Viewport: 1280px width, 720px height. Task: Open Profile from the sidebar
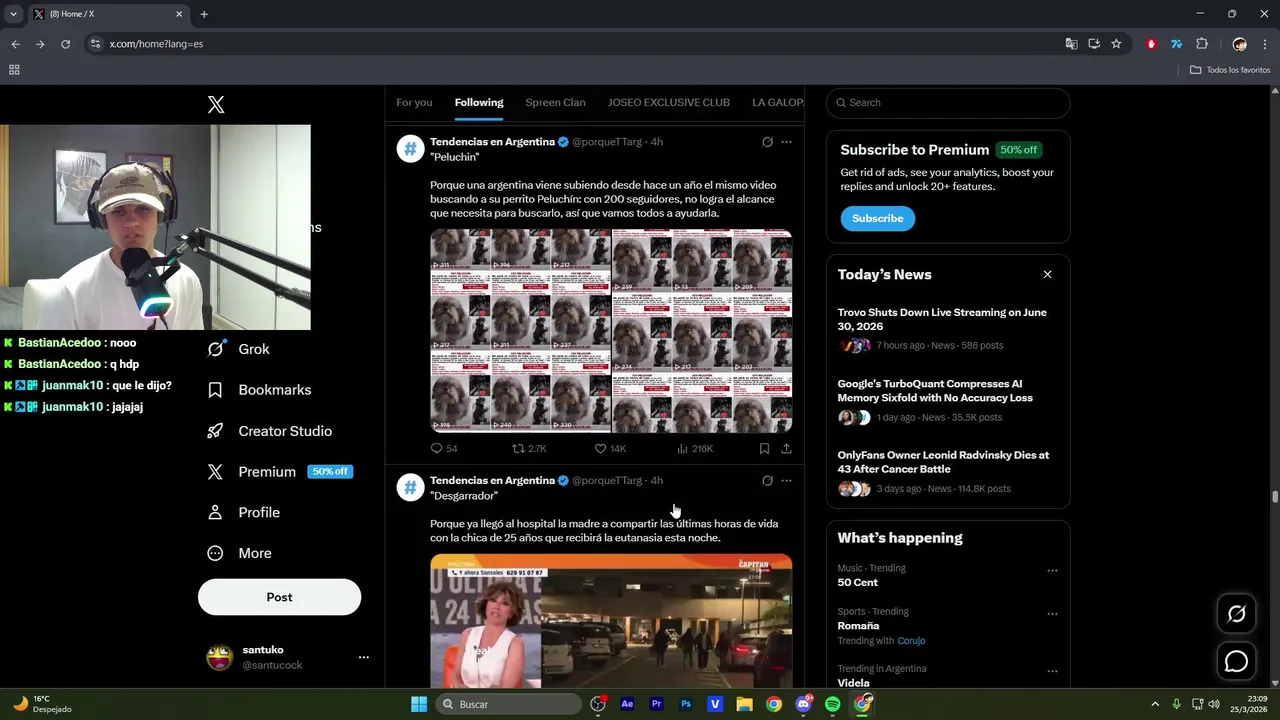tap(243, 512)
